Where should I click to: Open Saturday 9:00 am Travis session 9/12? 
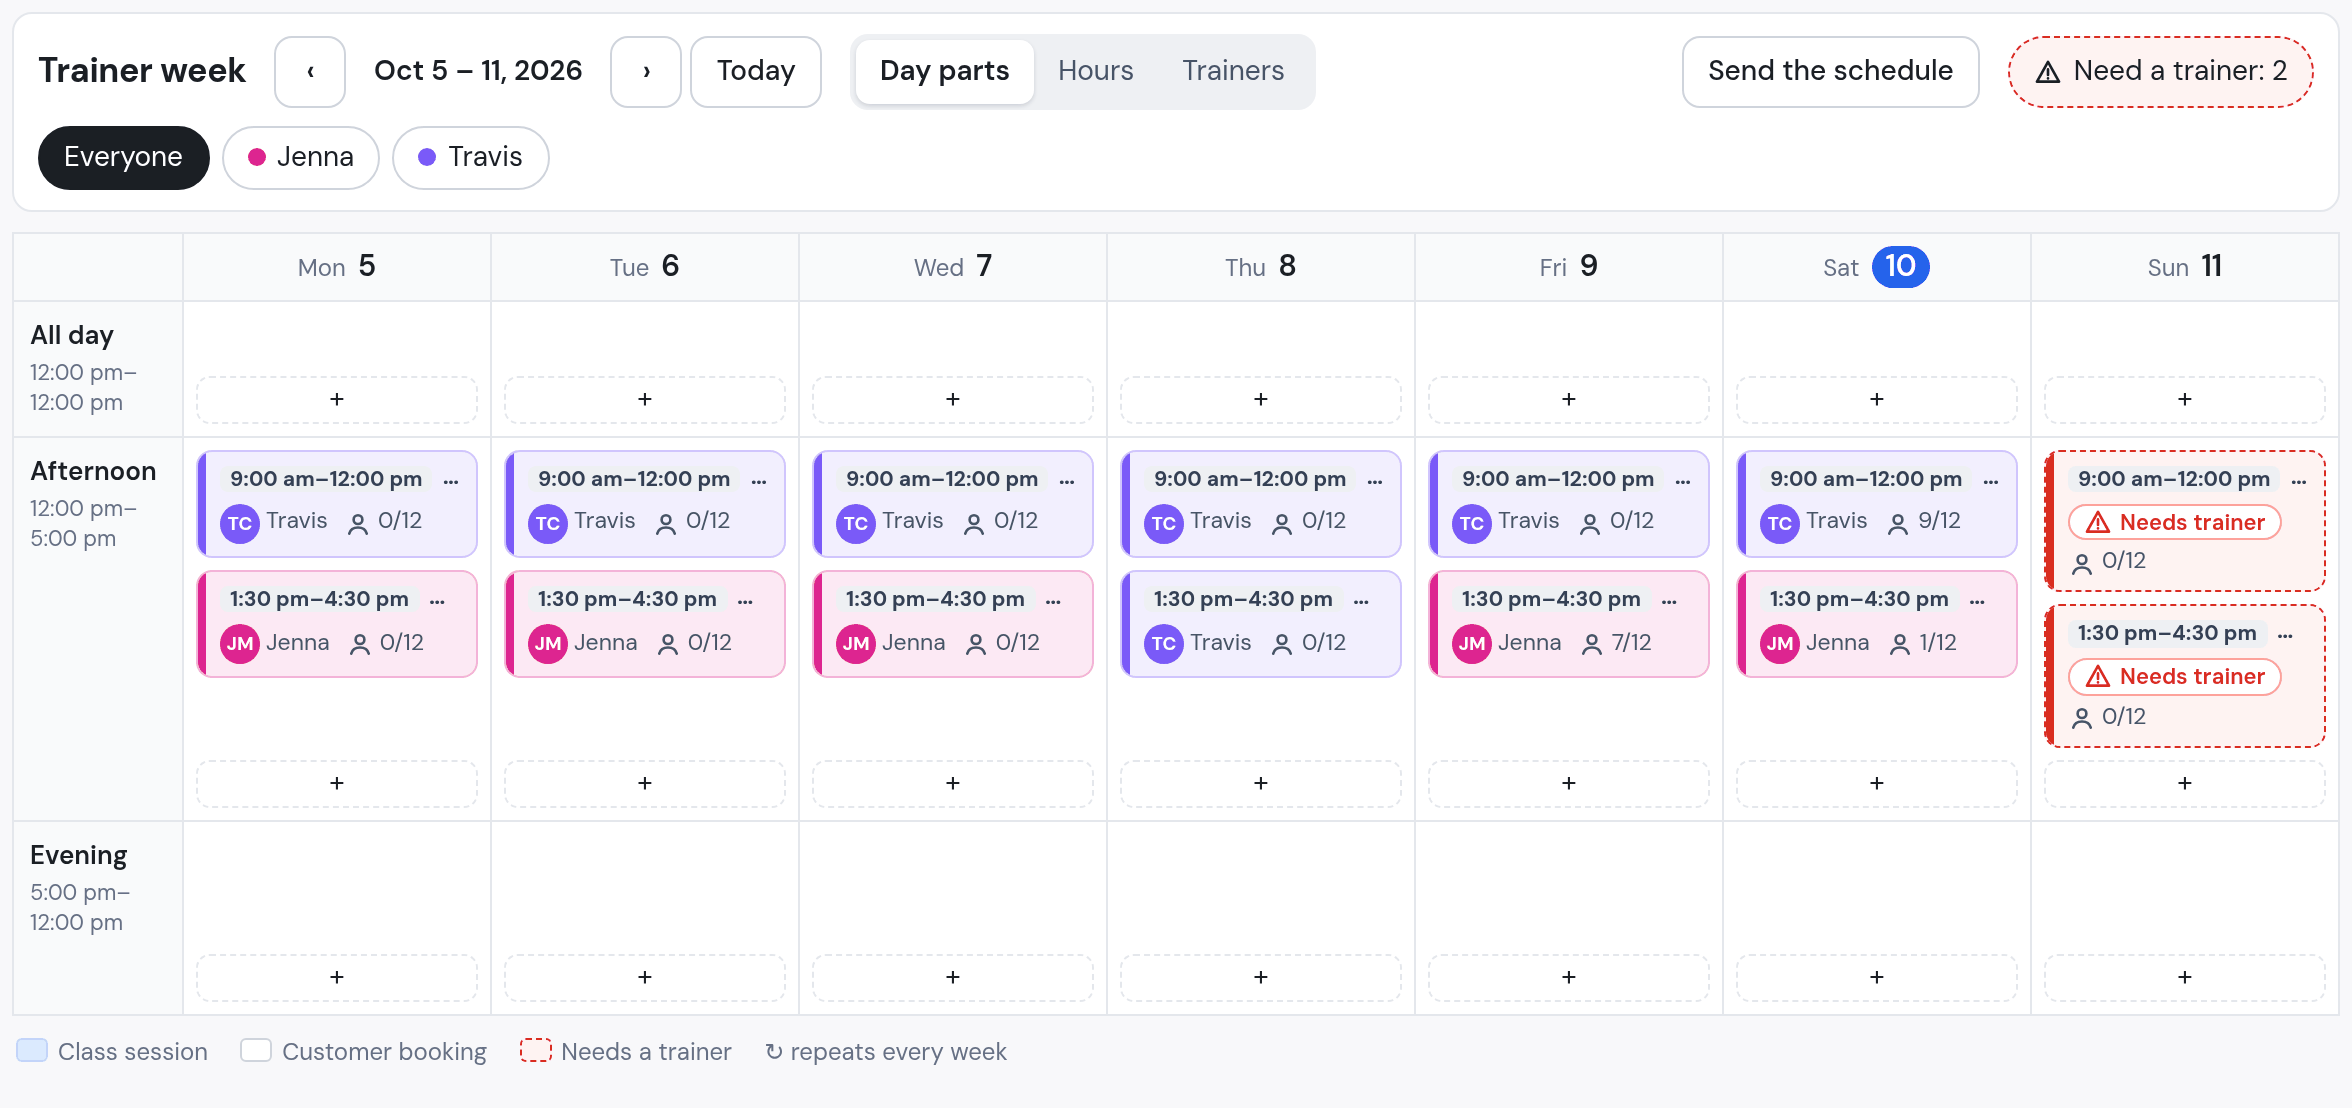pyautogui.click(x=1877, y=504)
